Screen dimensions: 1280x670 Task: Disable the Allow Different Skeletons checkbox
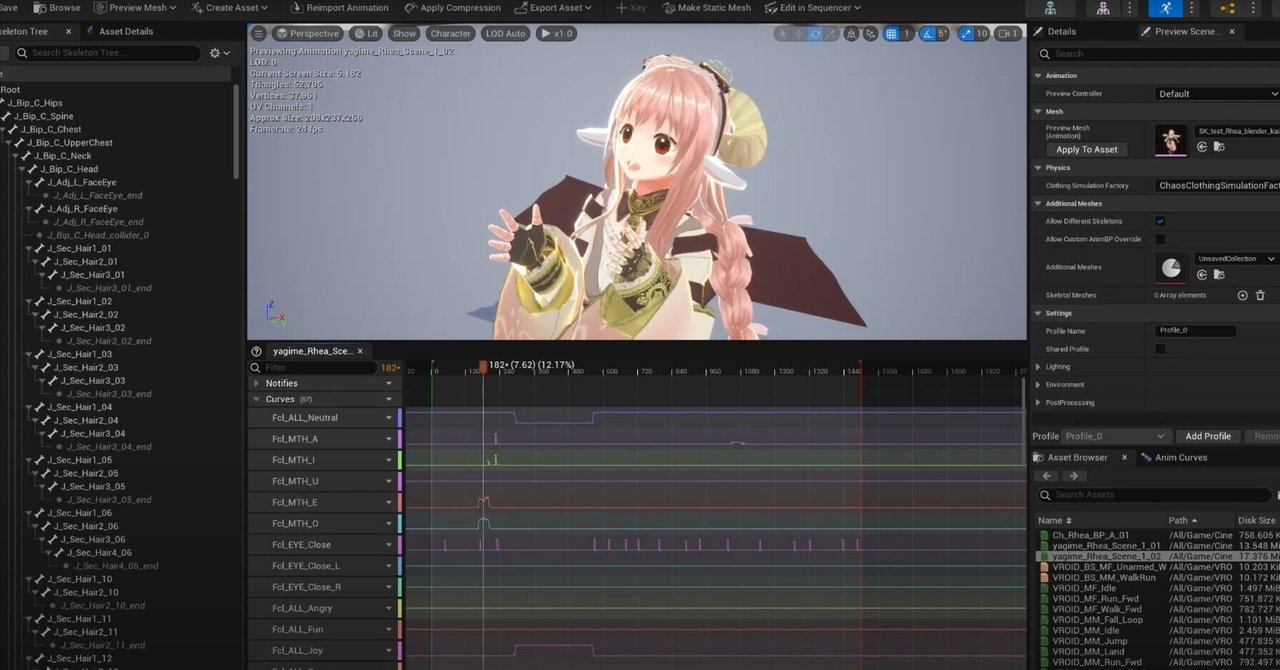point(1160,221)
